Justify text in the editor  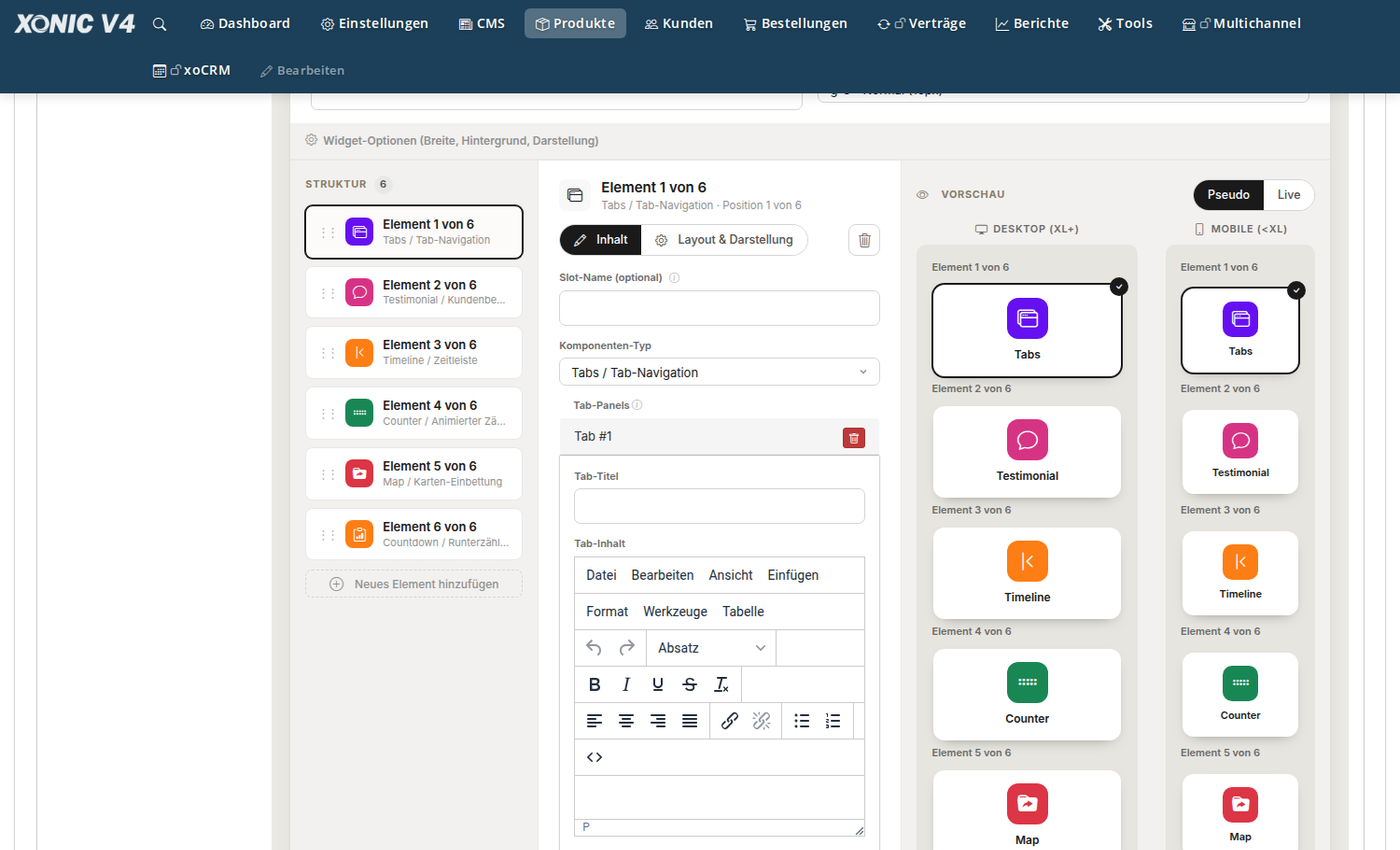pyautogui.click(x=689, y=721)
